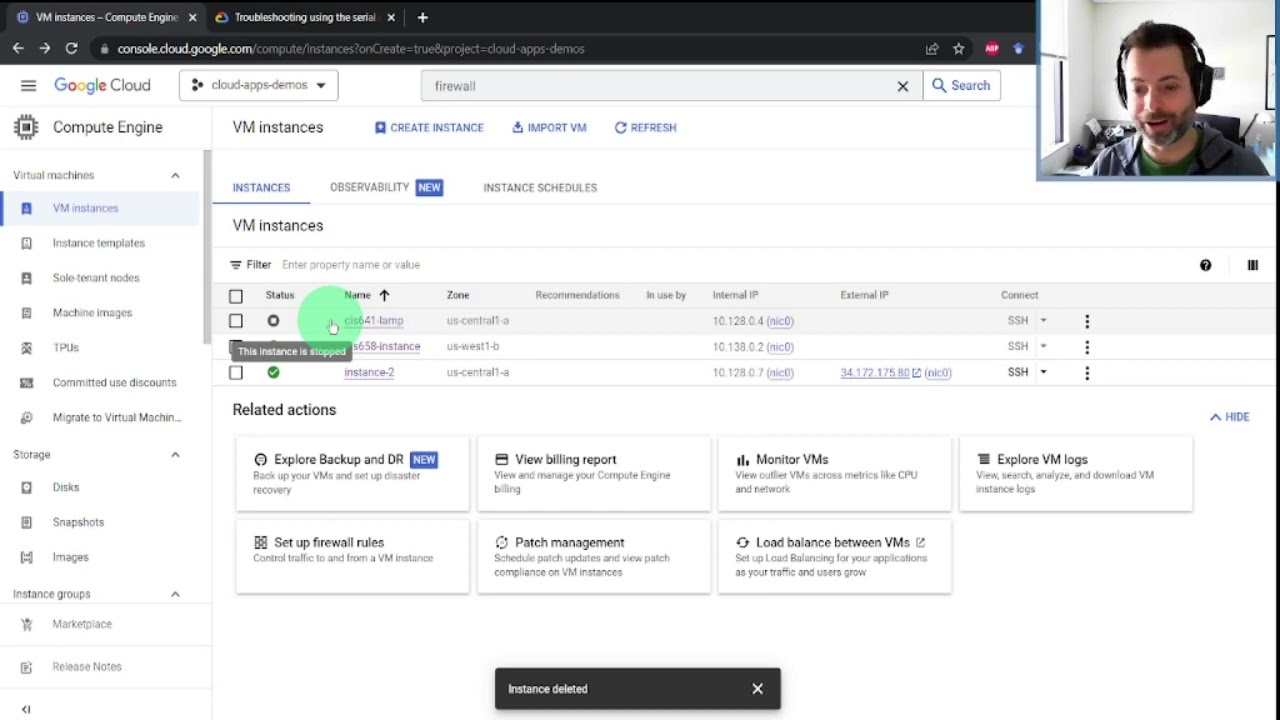Click the Images sidebar icon

click(26, 557)
